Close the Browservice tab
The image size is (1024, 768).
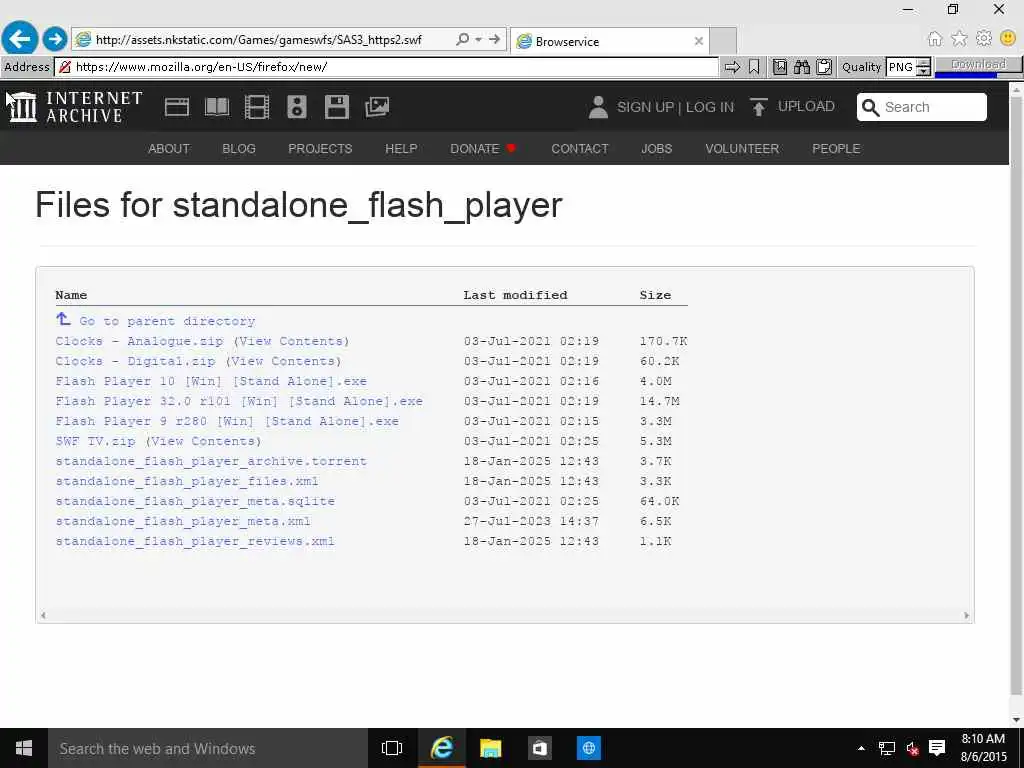699,41
